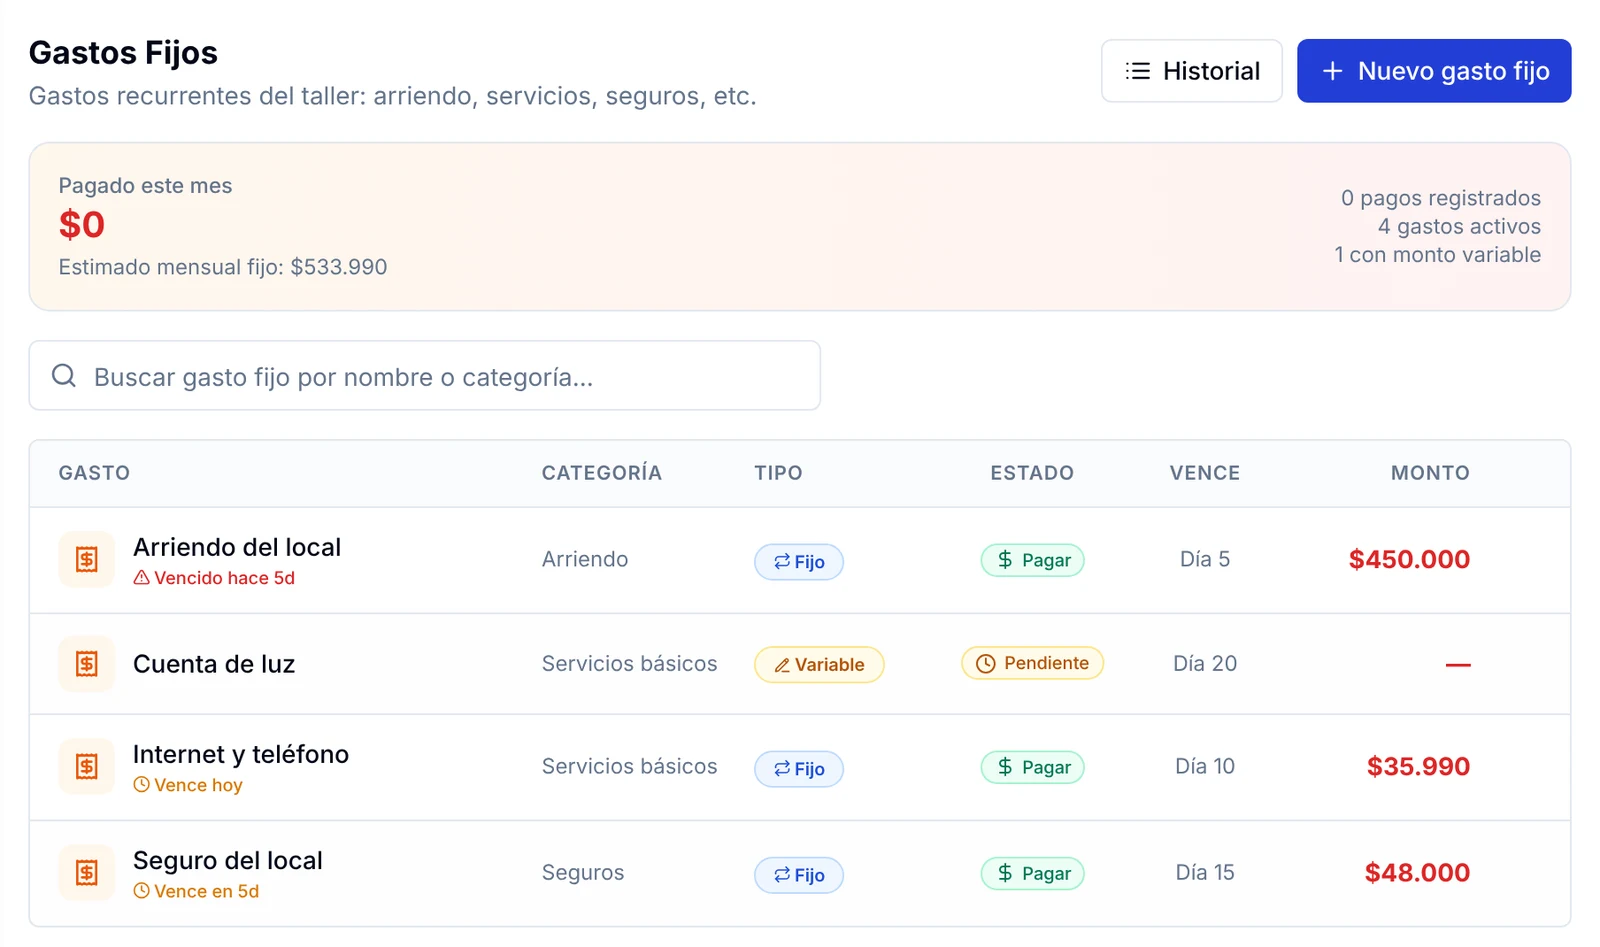Click the 1 con monto variable summary
1600x947 pixels.
1437,254
